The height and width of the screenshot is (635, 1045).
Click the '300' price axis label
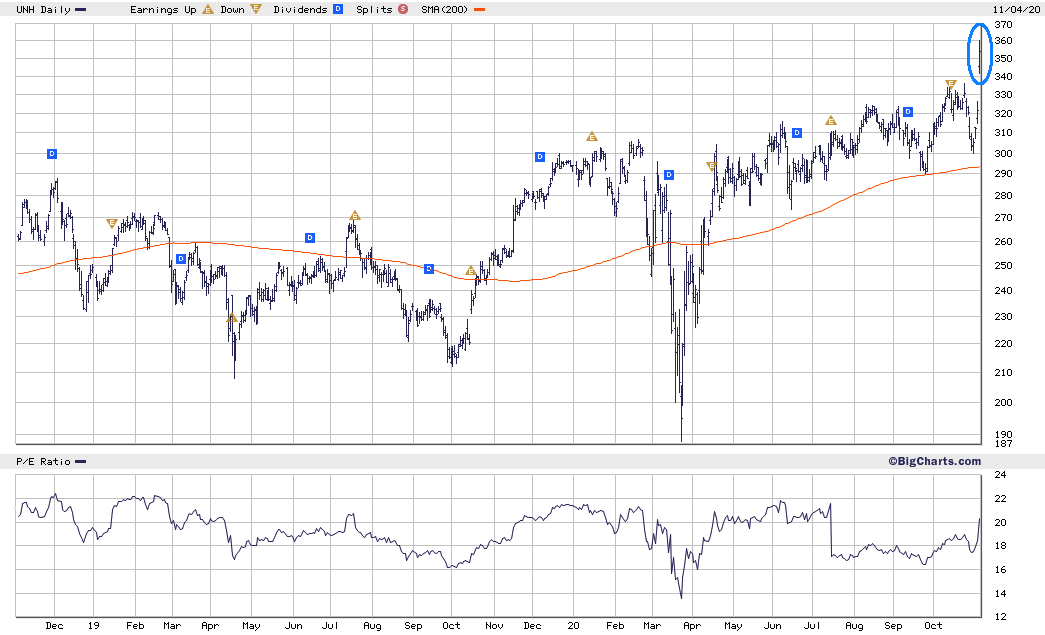[1003, 153]
